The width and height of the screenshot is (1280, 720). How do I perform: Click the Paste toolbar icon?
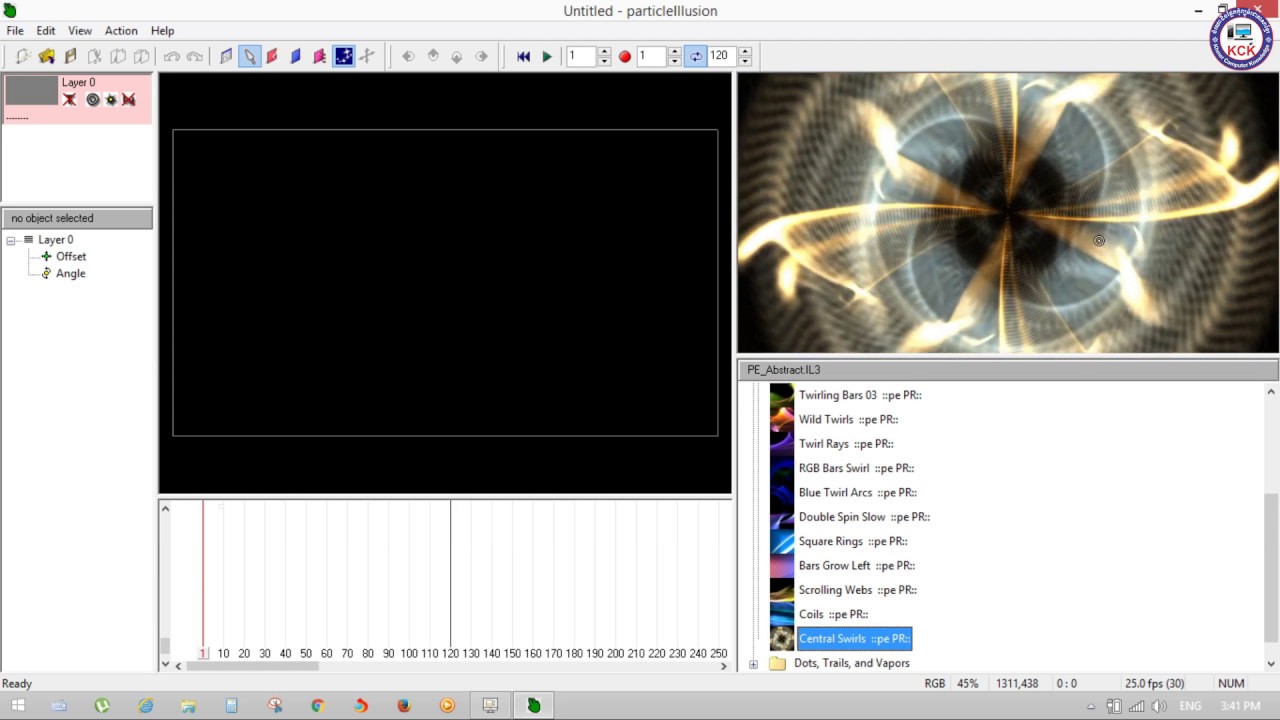pos(142,57)
